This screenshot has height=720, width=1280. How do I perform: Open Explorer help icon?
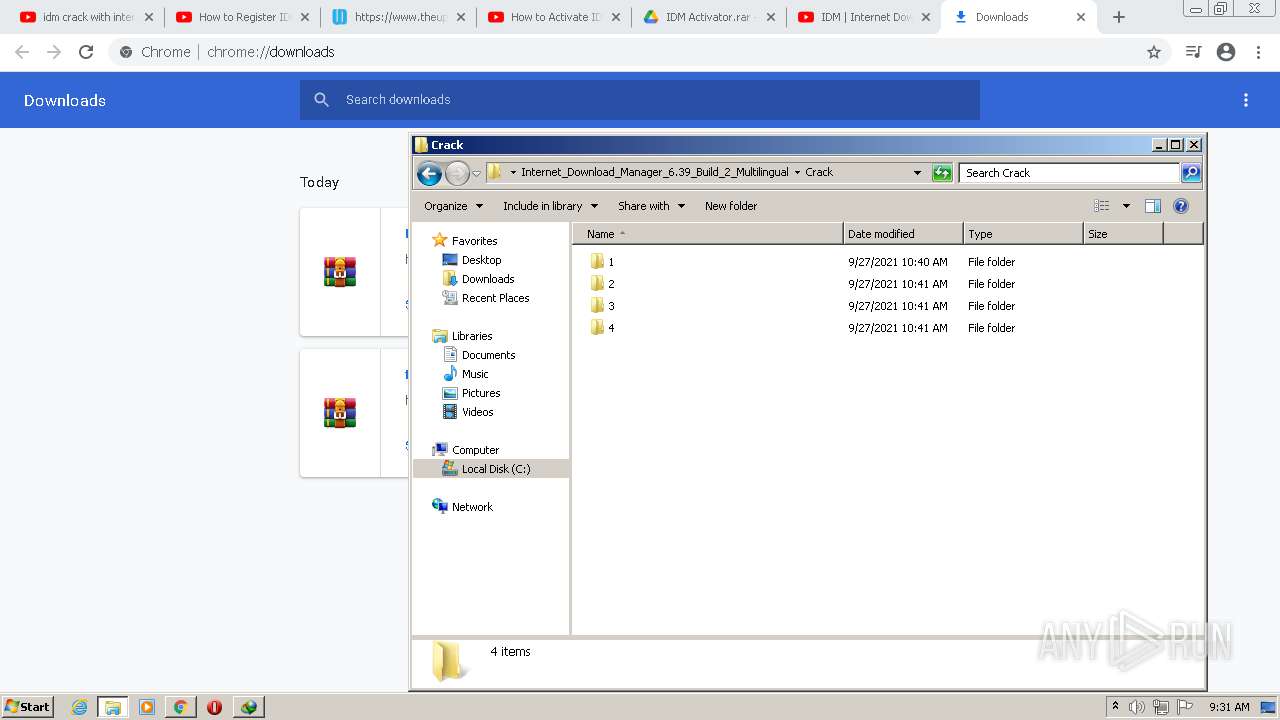point(1181,206)
